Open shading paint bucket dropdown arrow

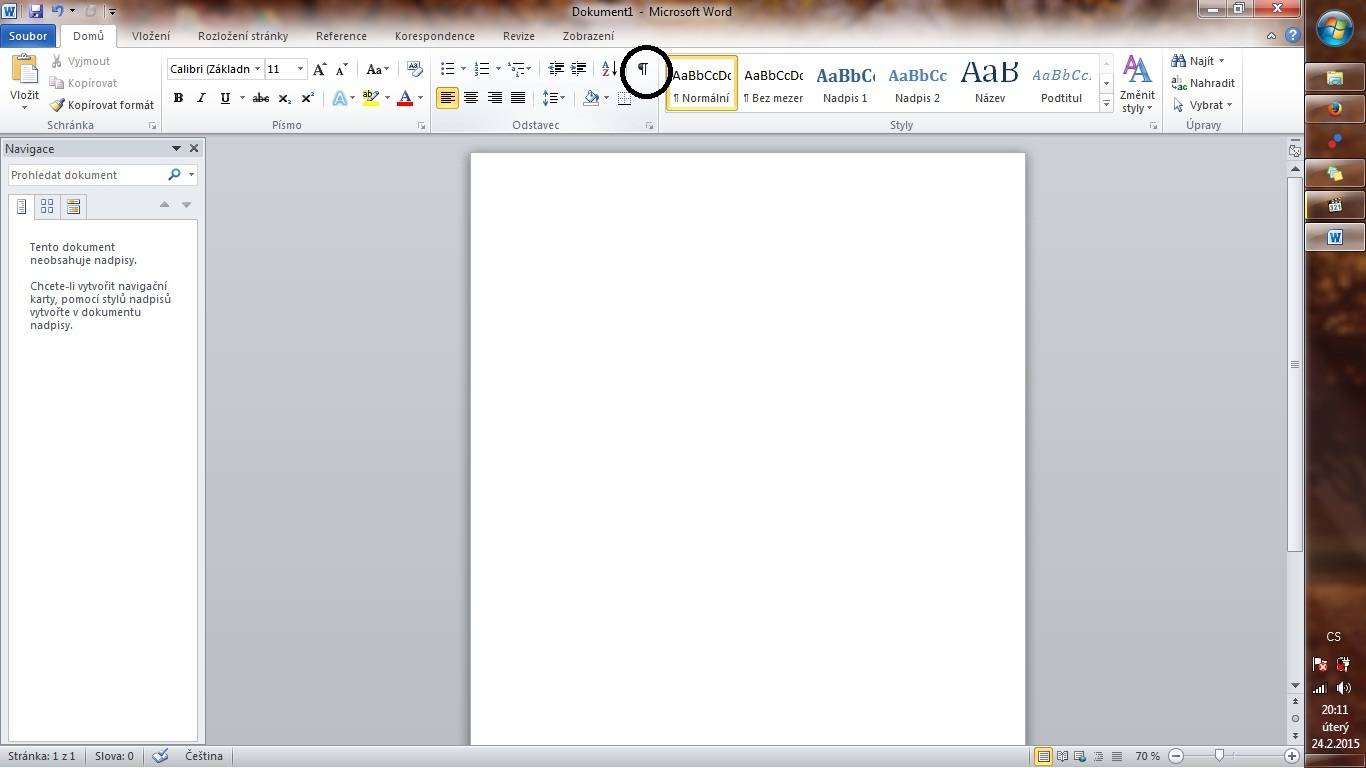click(606, 98)
